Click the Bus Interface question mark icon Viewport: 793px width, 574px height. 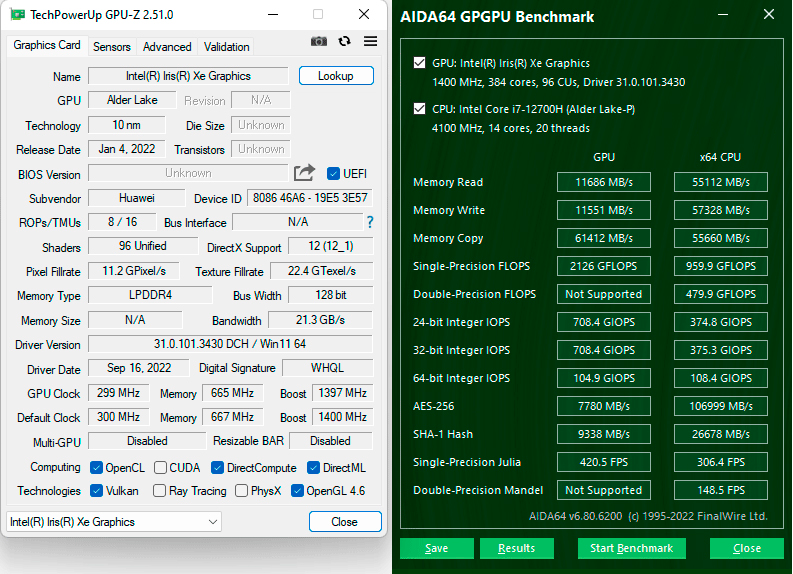point(370,222)
